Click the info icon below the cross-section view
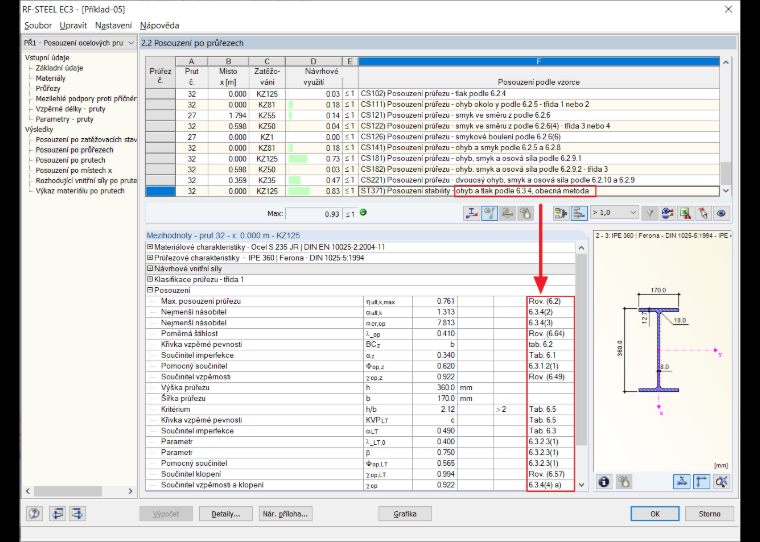The width and height of the screenshot is (760, 542). pyautogui.click(x=603, y=481)
